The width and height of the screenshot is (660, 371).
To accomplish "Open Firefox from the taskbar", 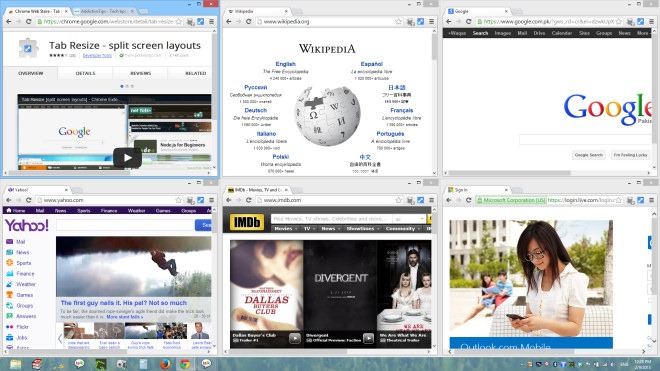I will click(x=165, y=363).
